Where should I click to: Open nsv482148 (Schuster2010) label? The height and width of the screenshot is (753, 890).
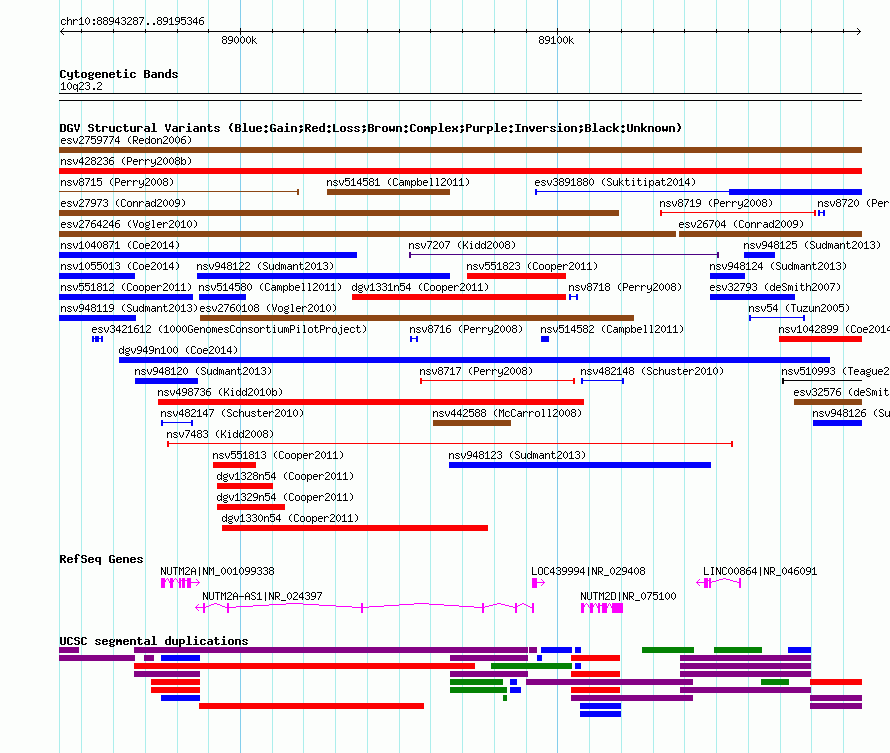pos(652,371)
